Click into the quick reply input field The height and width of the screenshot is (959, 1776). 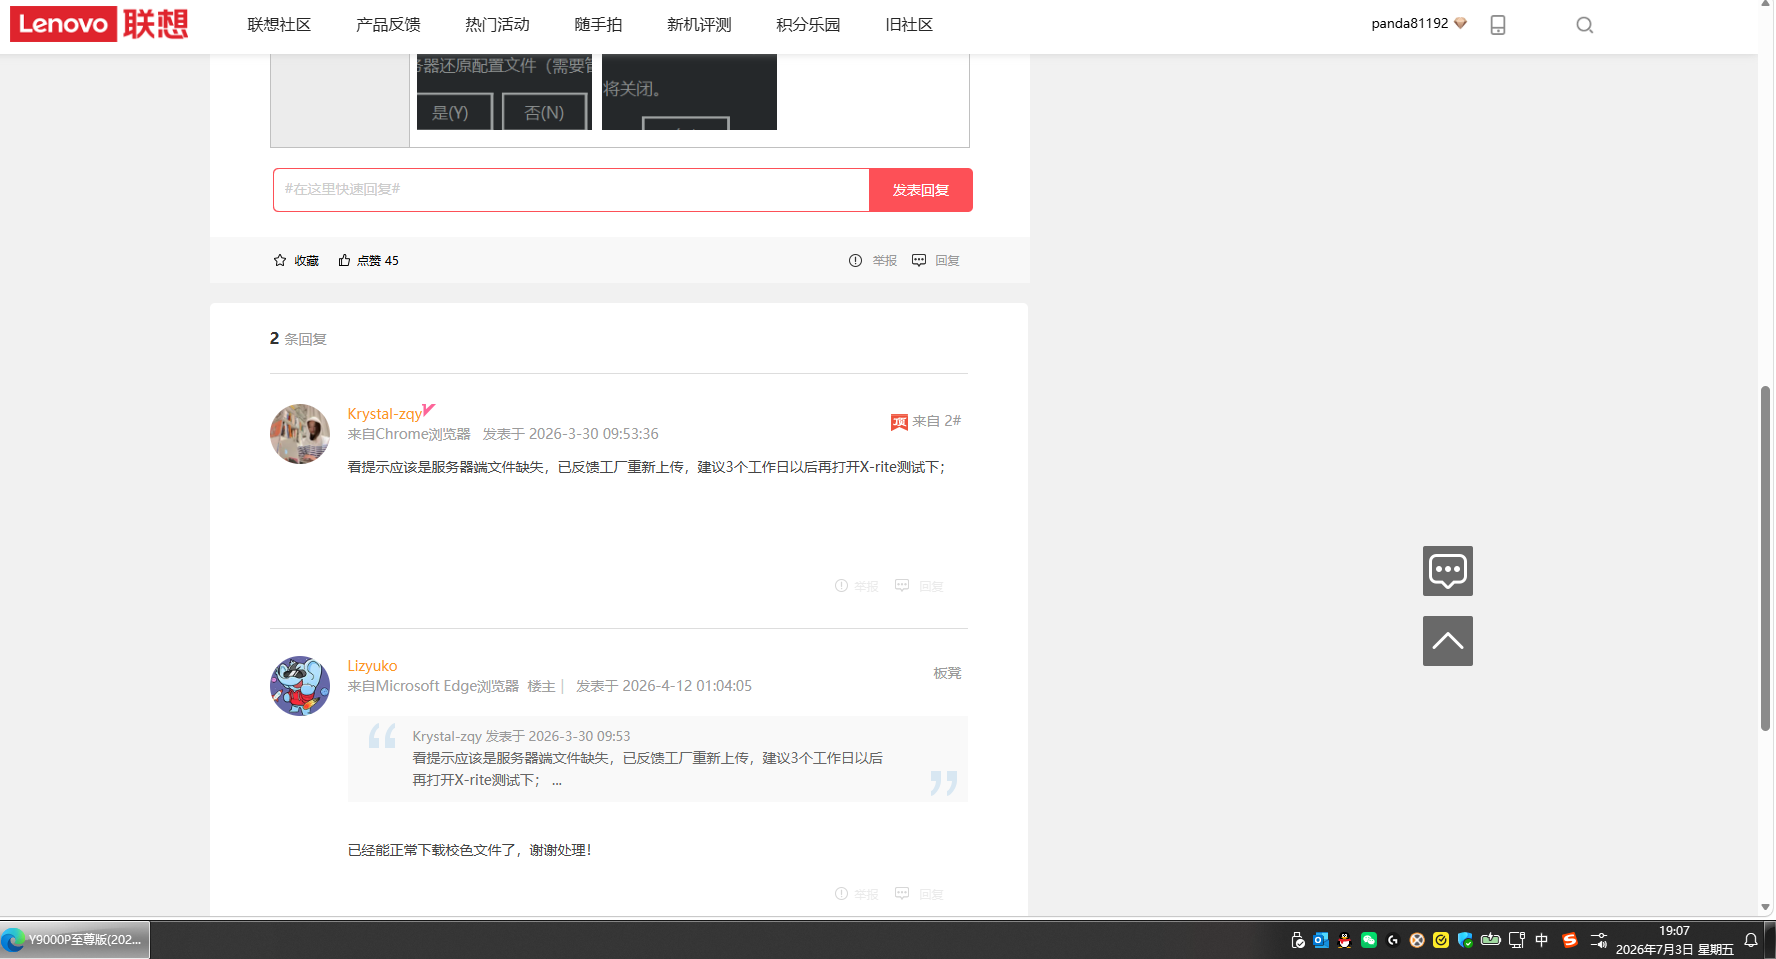(571, 190)
